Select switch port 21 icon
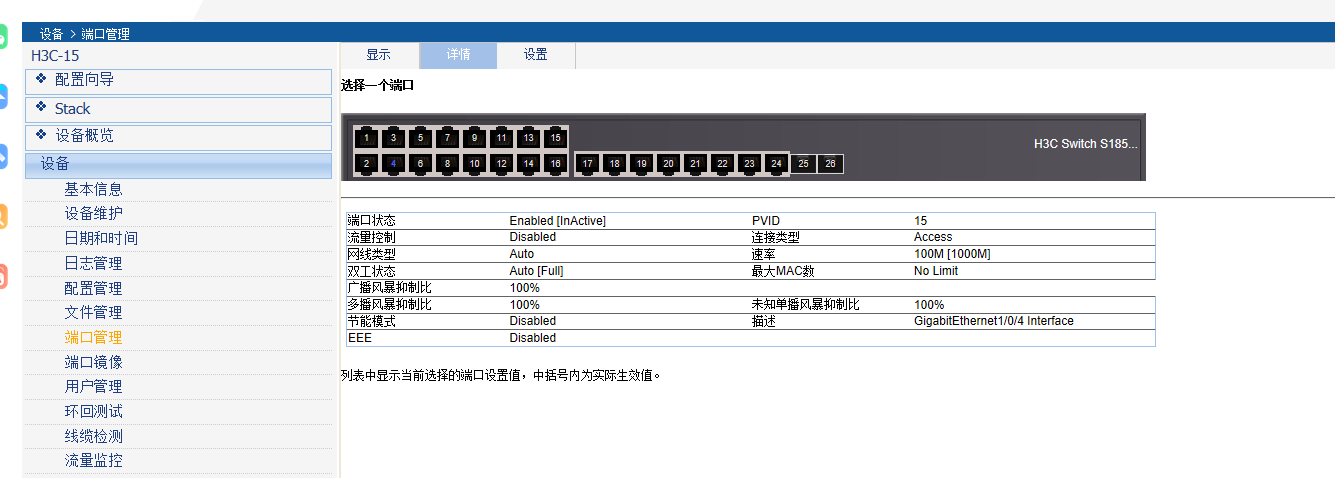The height and width of the screenshot is (478, 1335). pyautogui.click(x=696, y=163)
